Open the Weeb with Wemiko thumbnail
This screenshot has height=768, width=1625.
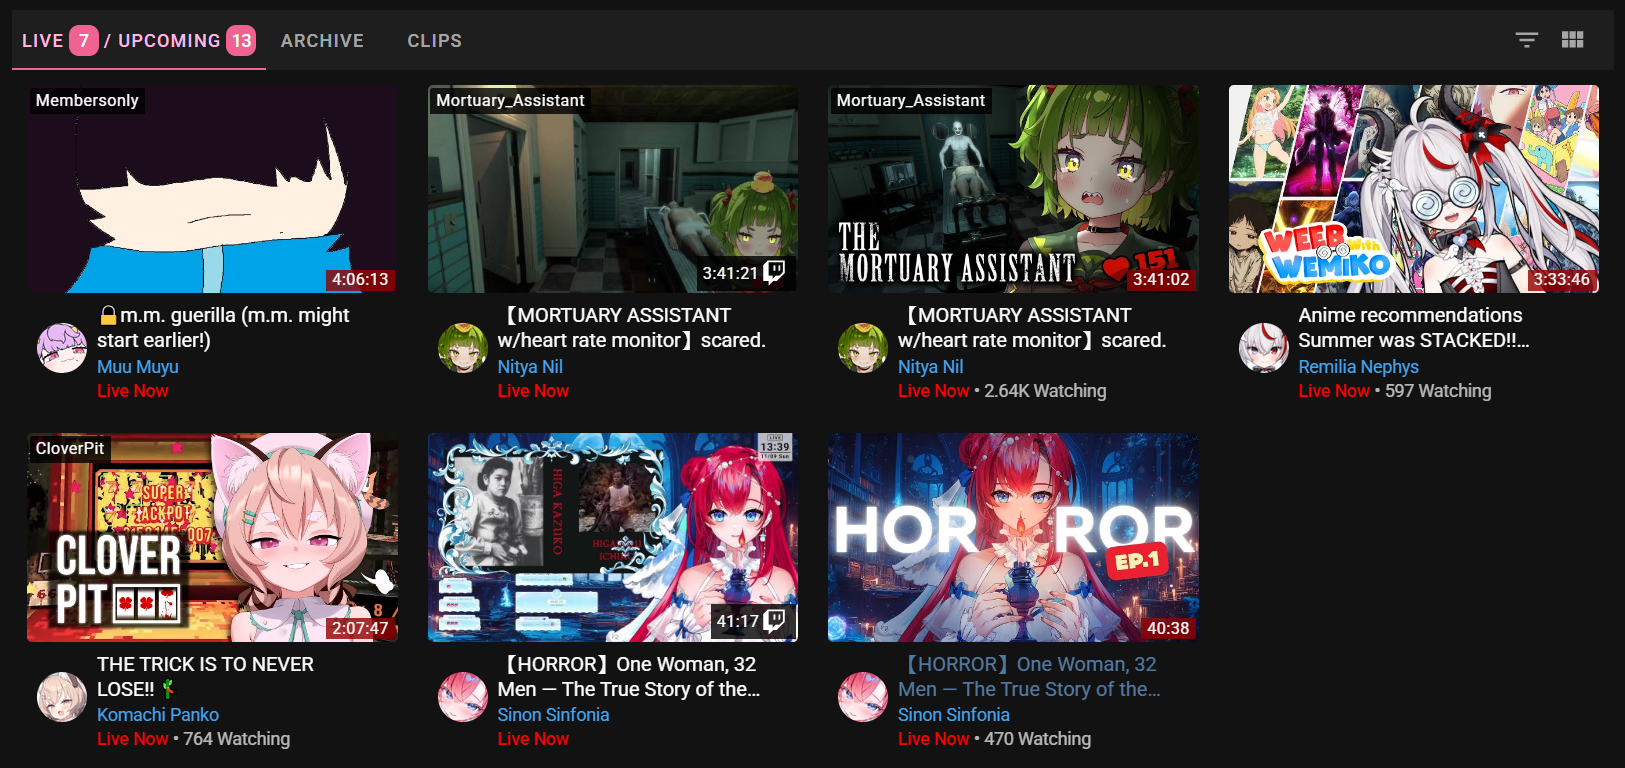tap(1413, 189)
